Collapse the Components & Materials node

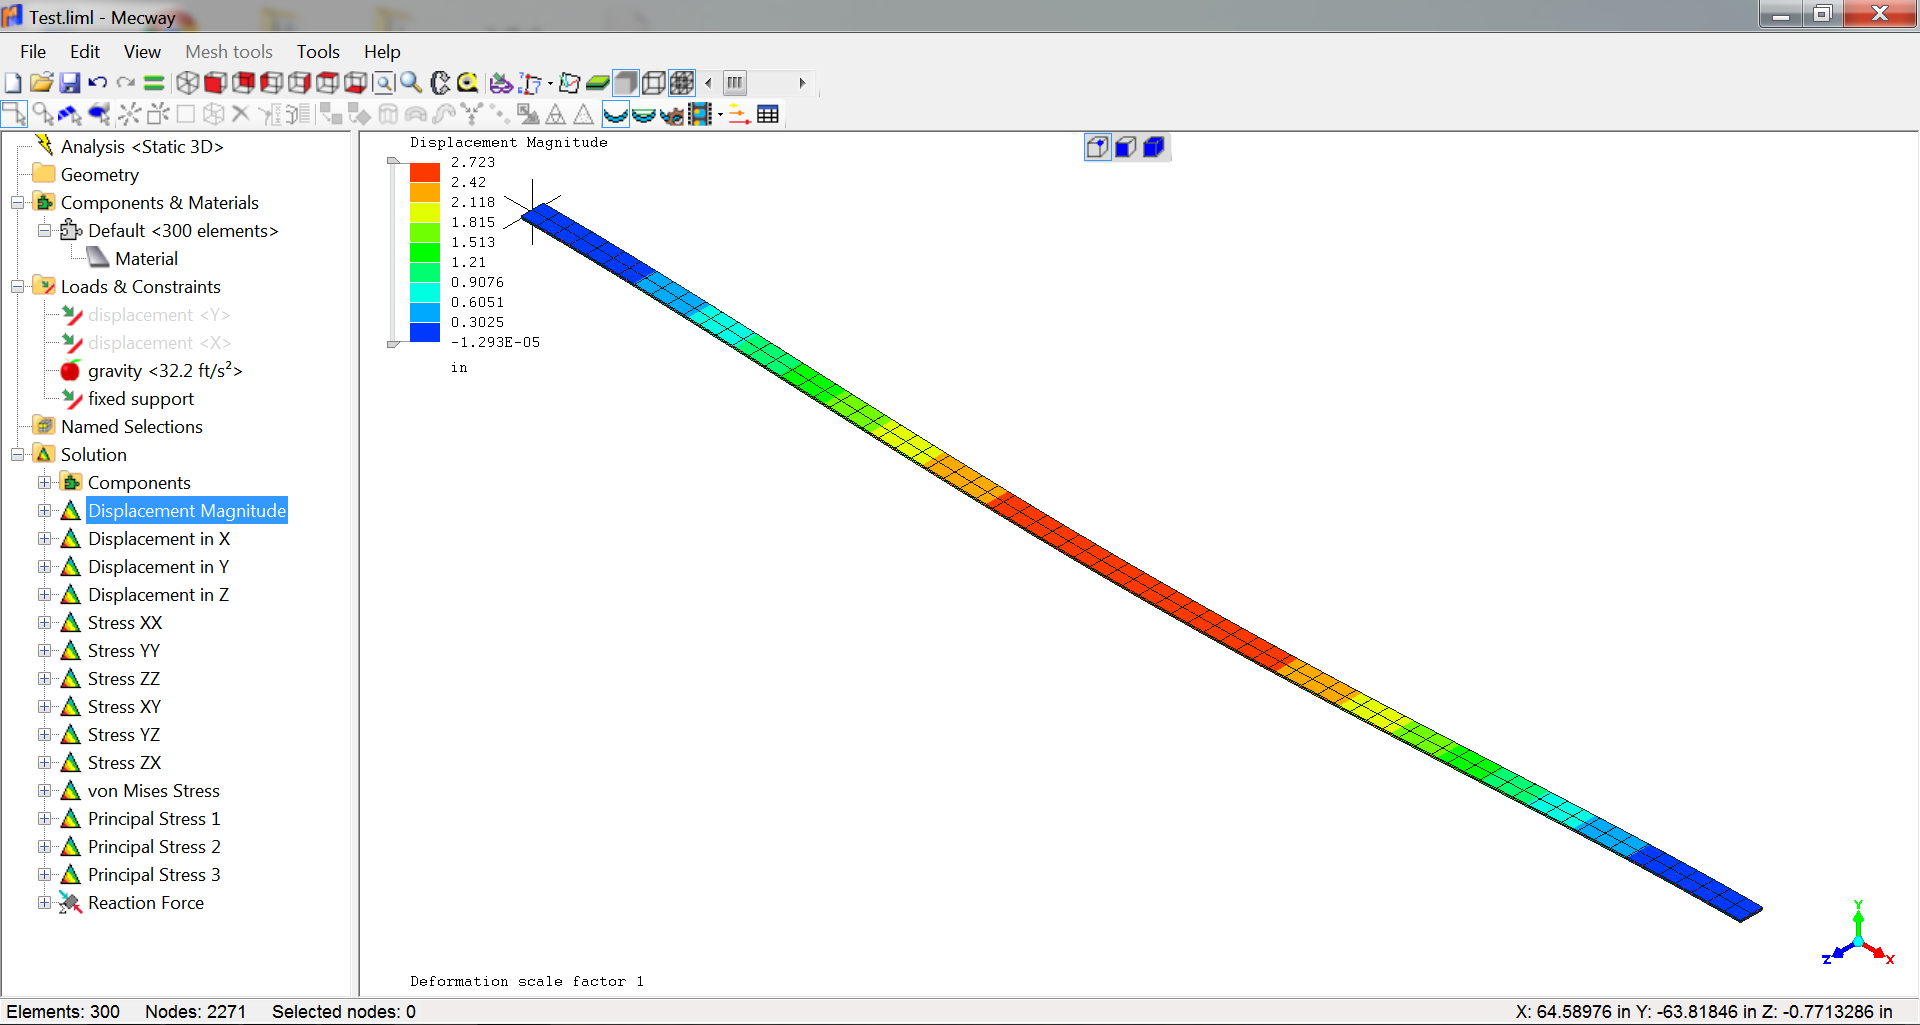tap(17, 203)
